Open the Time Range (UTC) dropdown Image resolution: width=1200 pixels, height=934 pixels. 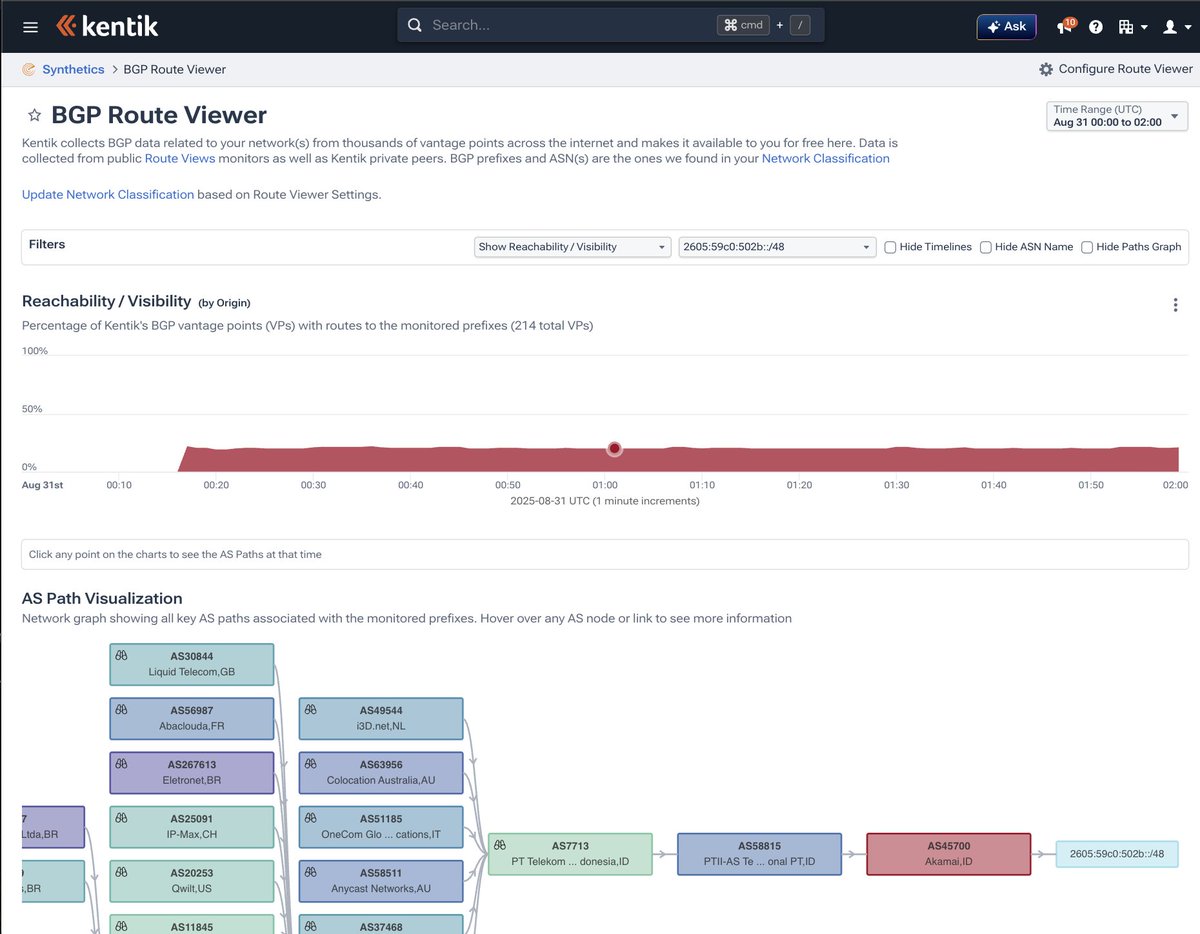(1117, 116)
